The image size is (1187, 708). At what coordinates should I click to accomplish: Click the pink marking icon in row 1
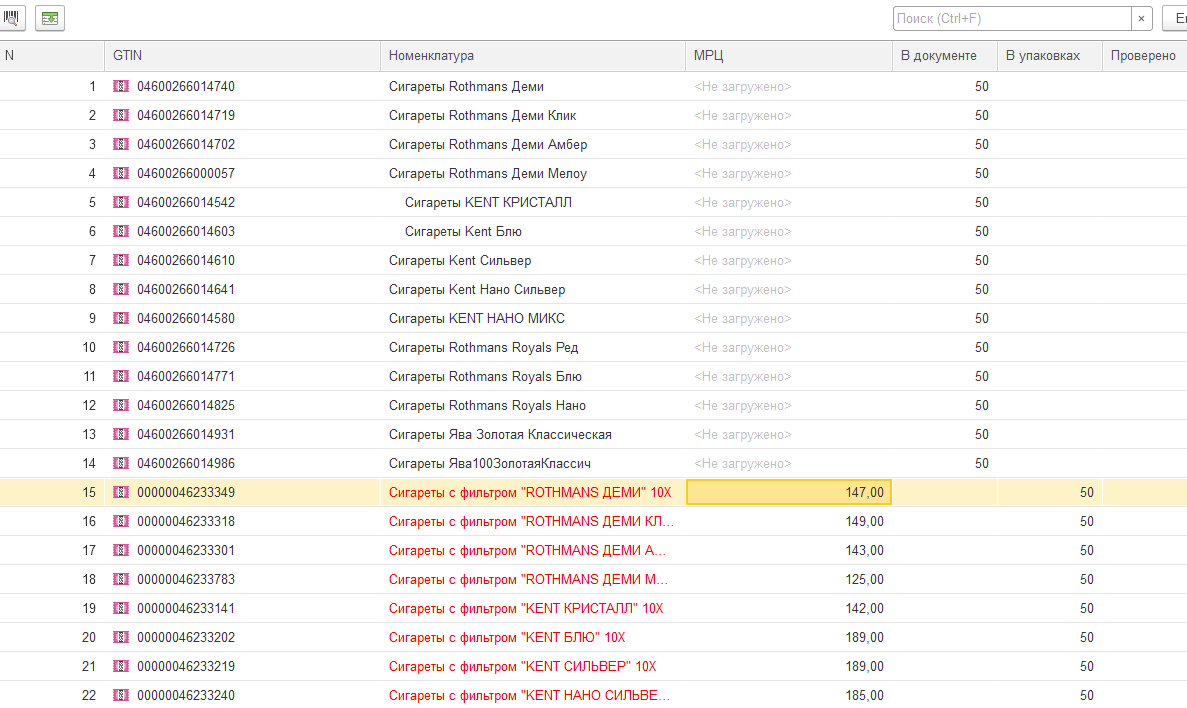coord(121,87)
